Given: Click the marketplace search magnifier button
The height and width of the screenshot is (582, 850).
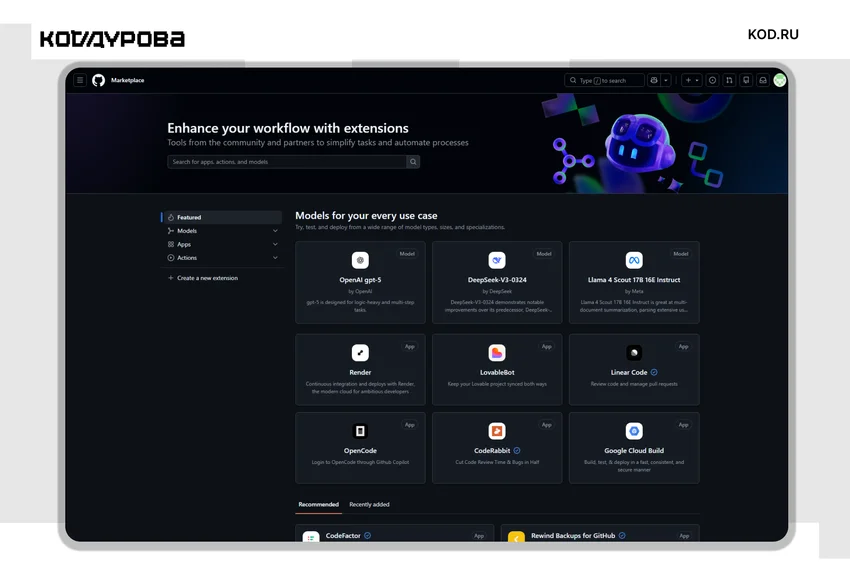Looking at the screenshot, I should (413, 161).
